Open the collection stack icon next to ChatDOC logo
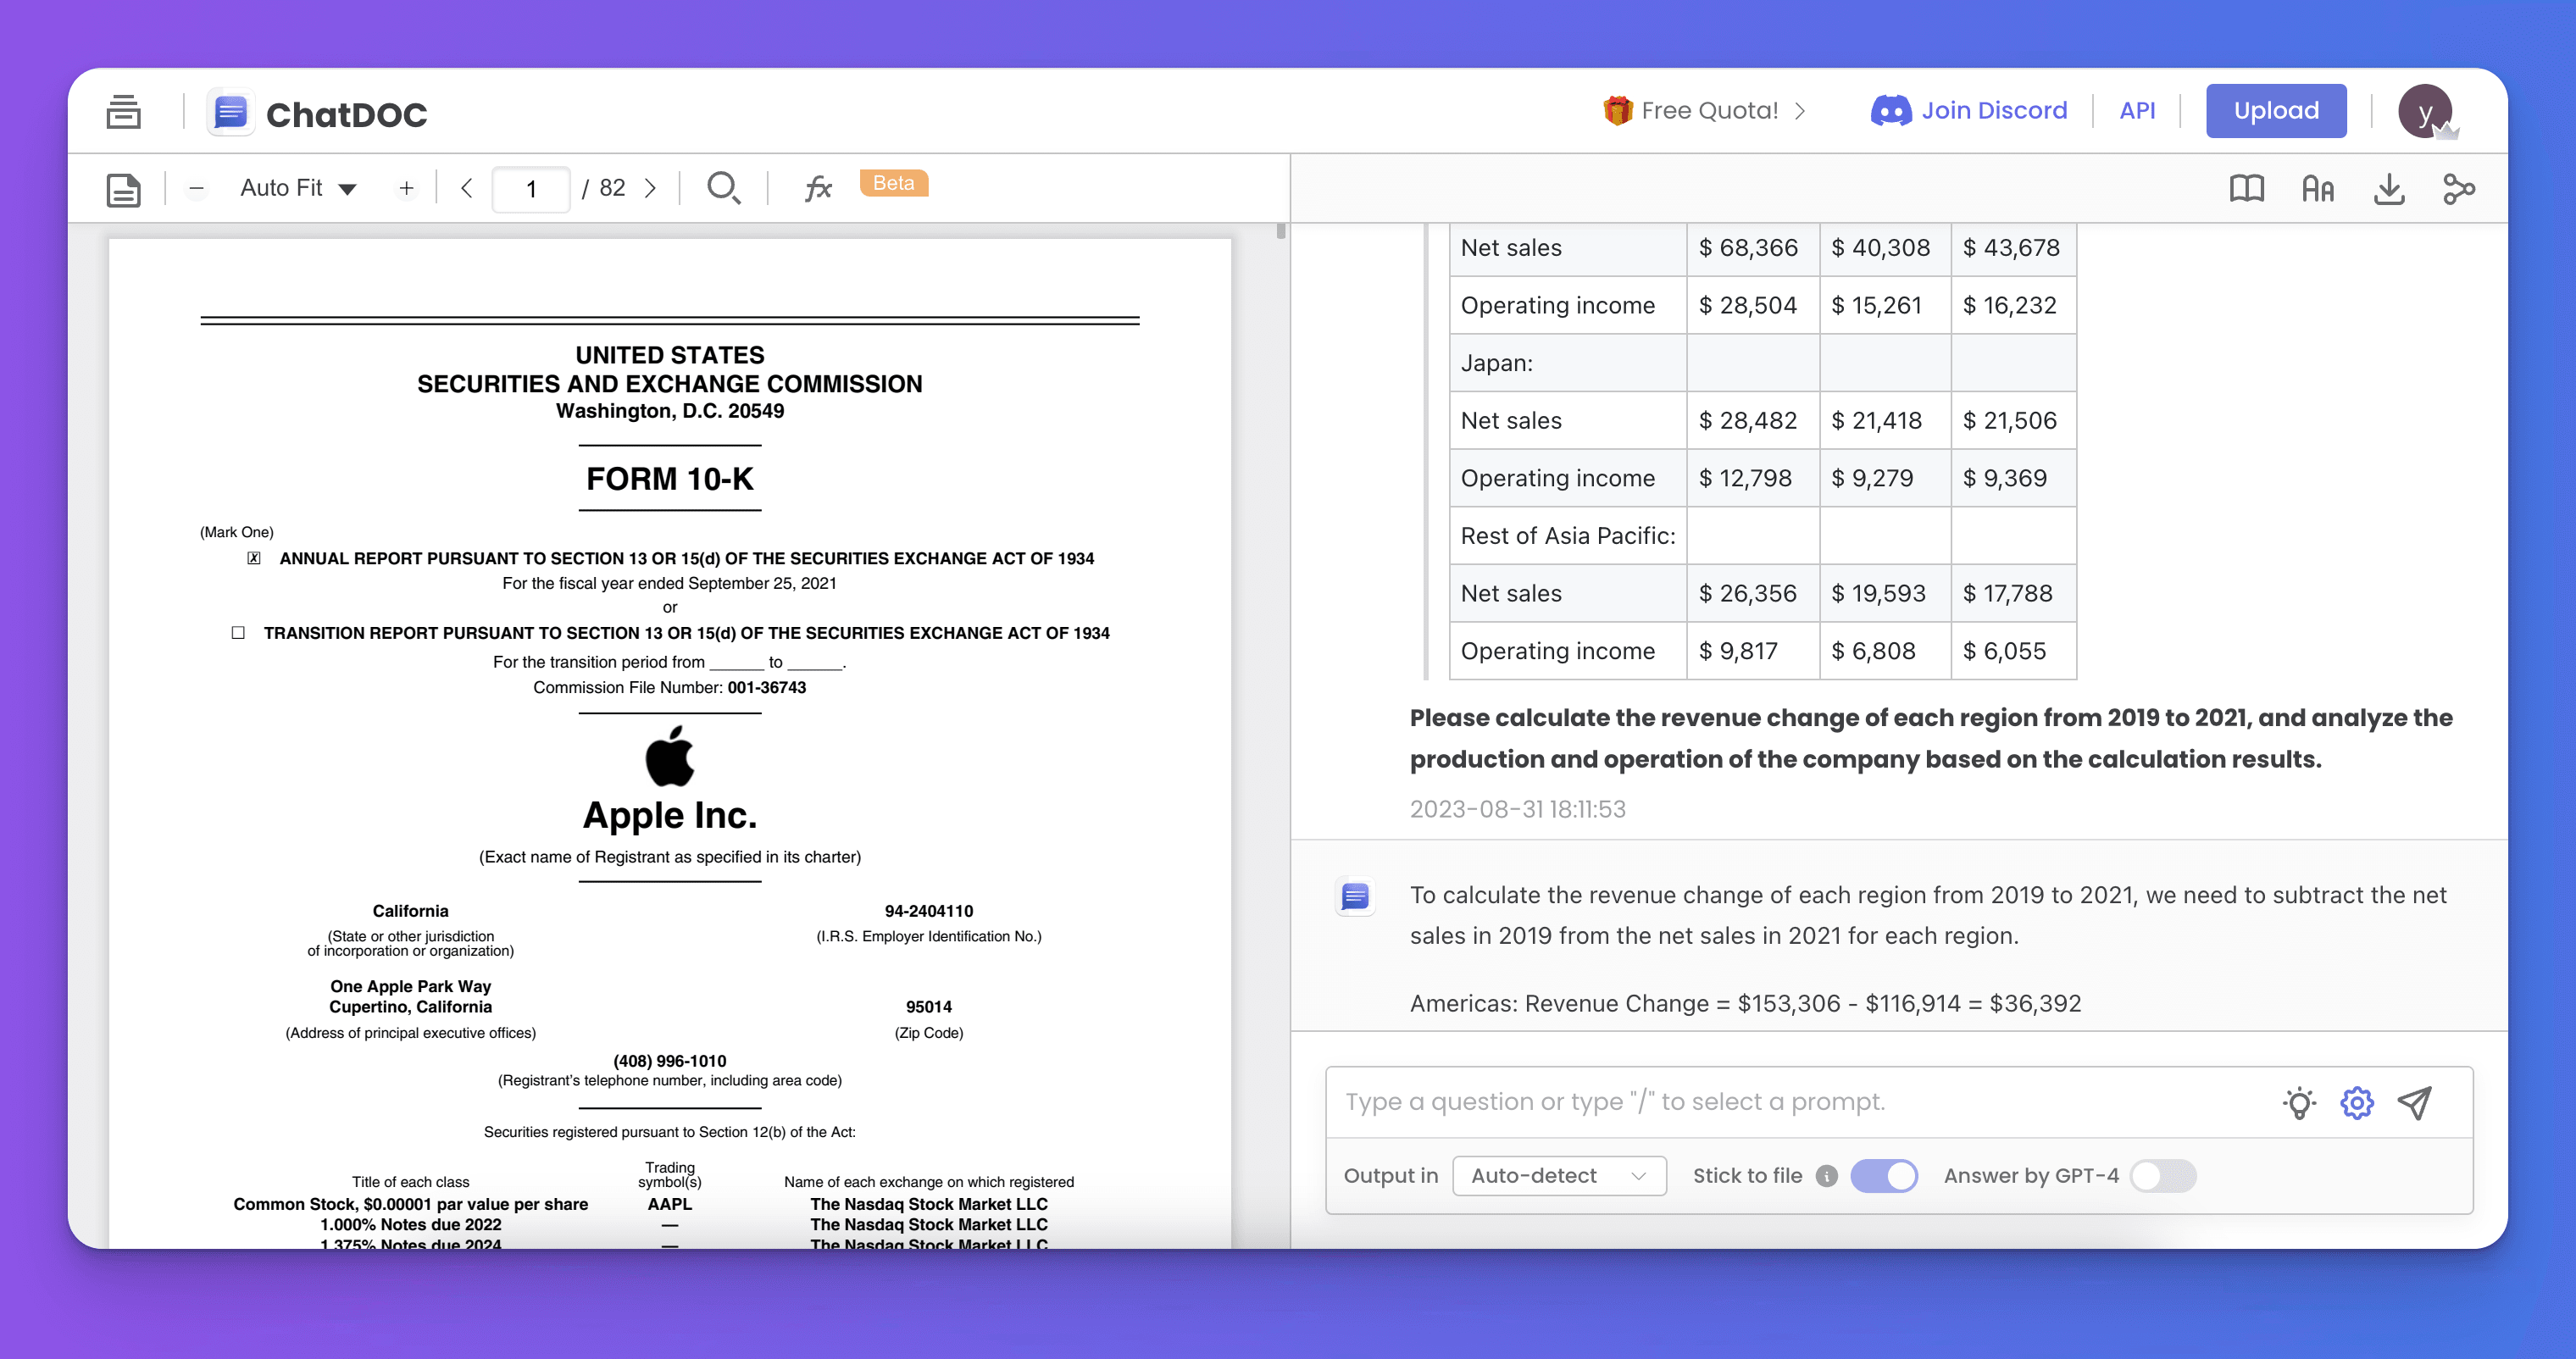The width and height of the screenshot is (2576, 1359). click(x=123, y=112)
